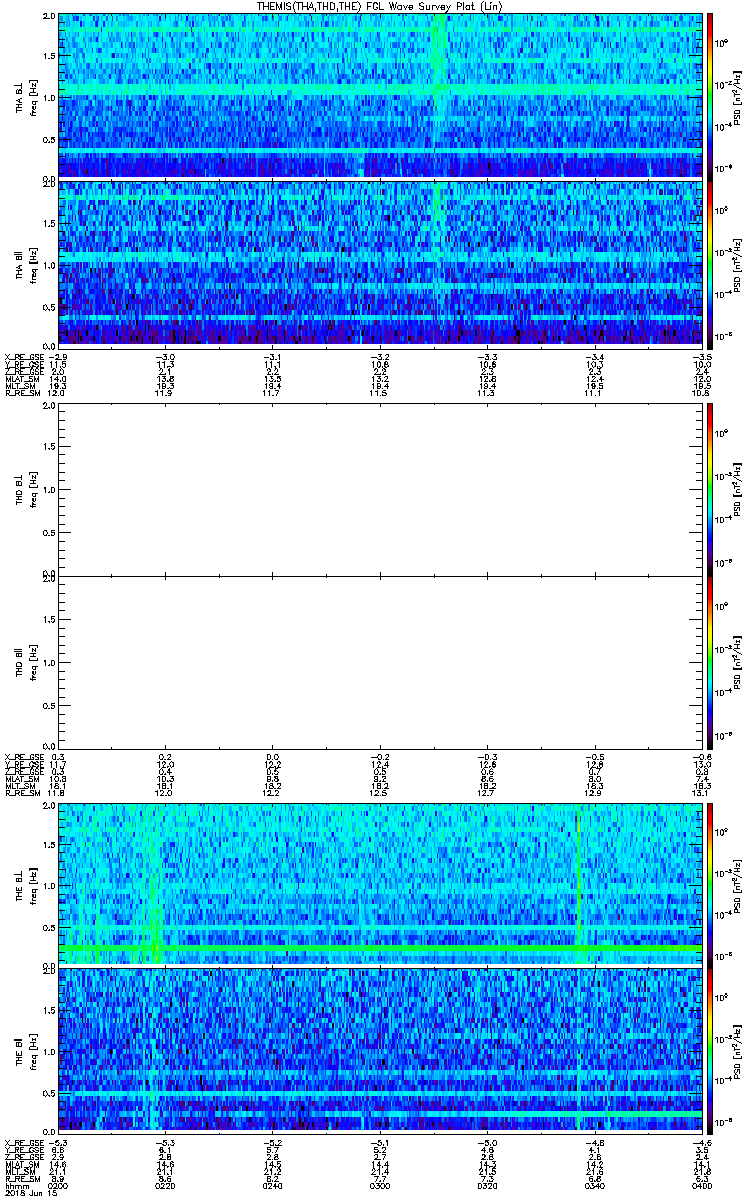Click the THE B-parallel PSD units label
This screenshot has width=750, height=1200.
pos(737,1050)
